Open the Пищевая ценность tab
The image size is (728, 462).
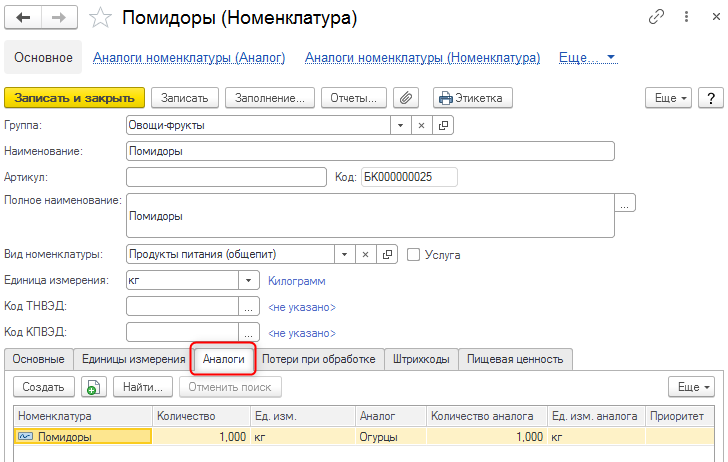(x=515, y=359)
